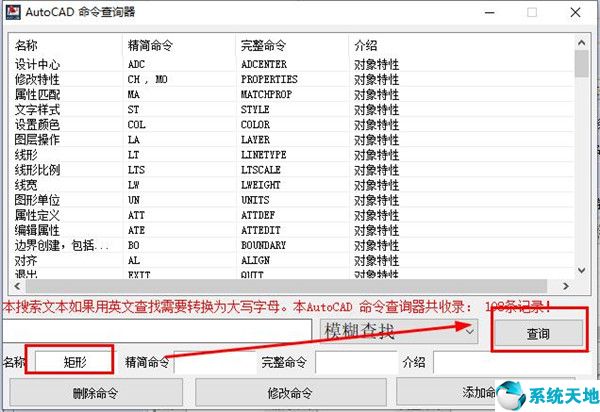Image resolution: width=600 pixels, height=412 pixels.
Task: Select the 编辑属性 row
Action: pyautogui.click(x=292, y=230)
